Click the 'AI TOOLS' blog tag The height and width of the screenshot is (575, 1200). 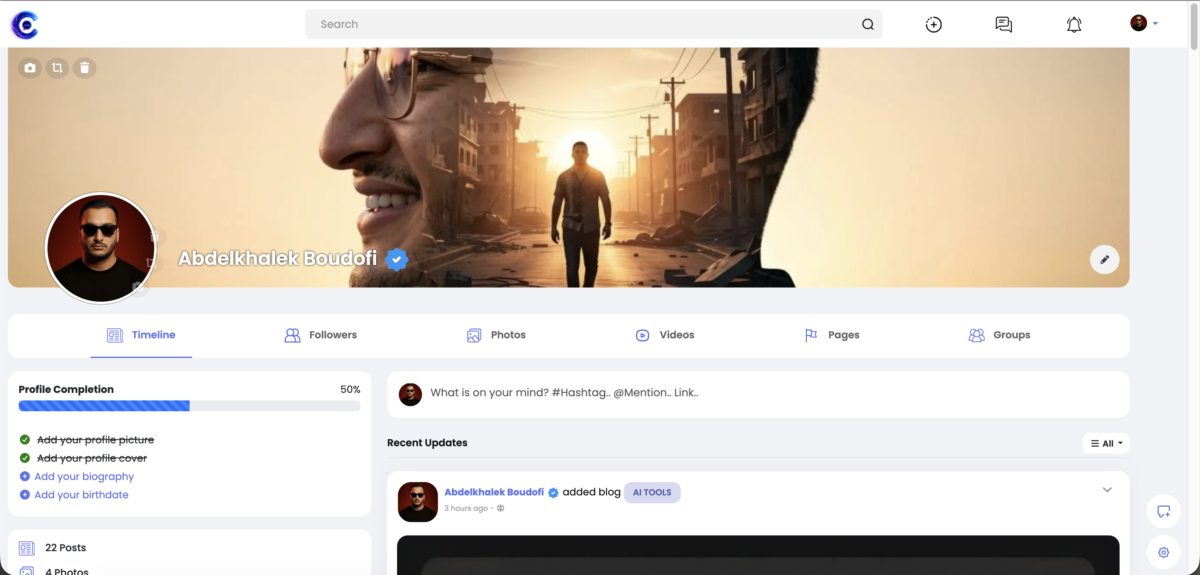click(x=652, y=492)
